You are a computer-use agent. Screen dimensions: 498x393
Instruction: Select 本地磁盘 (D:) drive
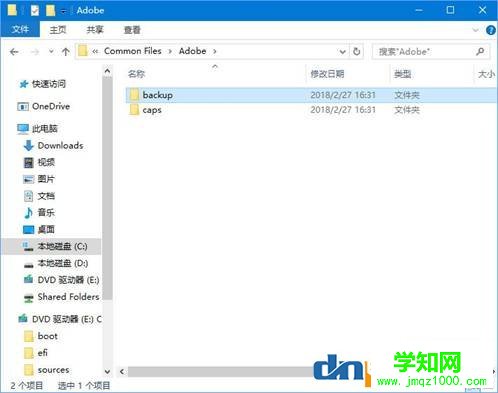click(63, 263)
